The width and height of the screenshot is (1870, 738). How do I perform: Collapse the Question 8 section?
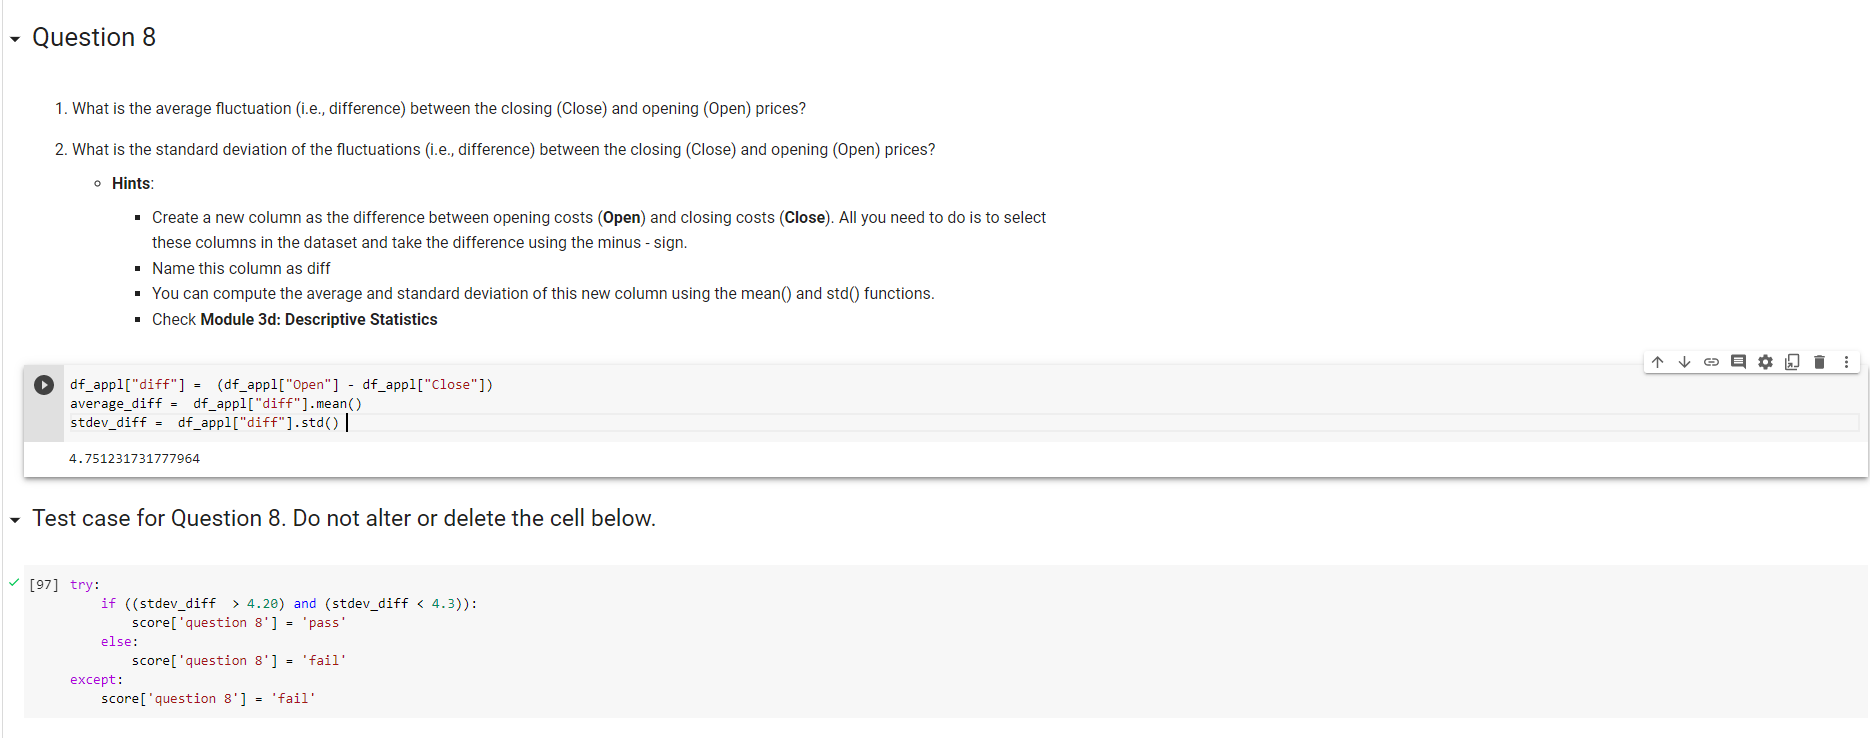click(13, 38)
